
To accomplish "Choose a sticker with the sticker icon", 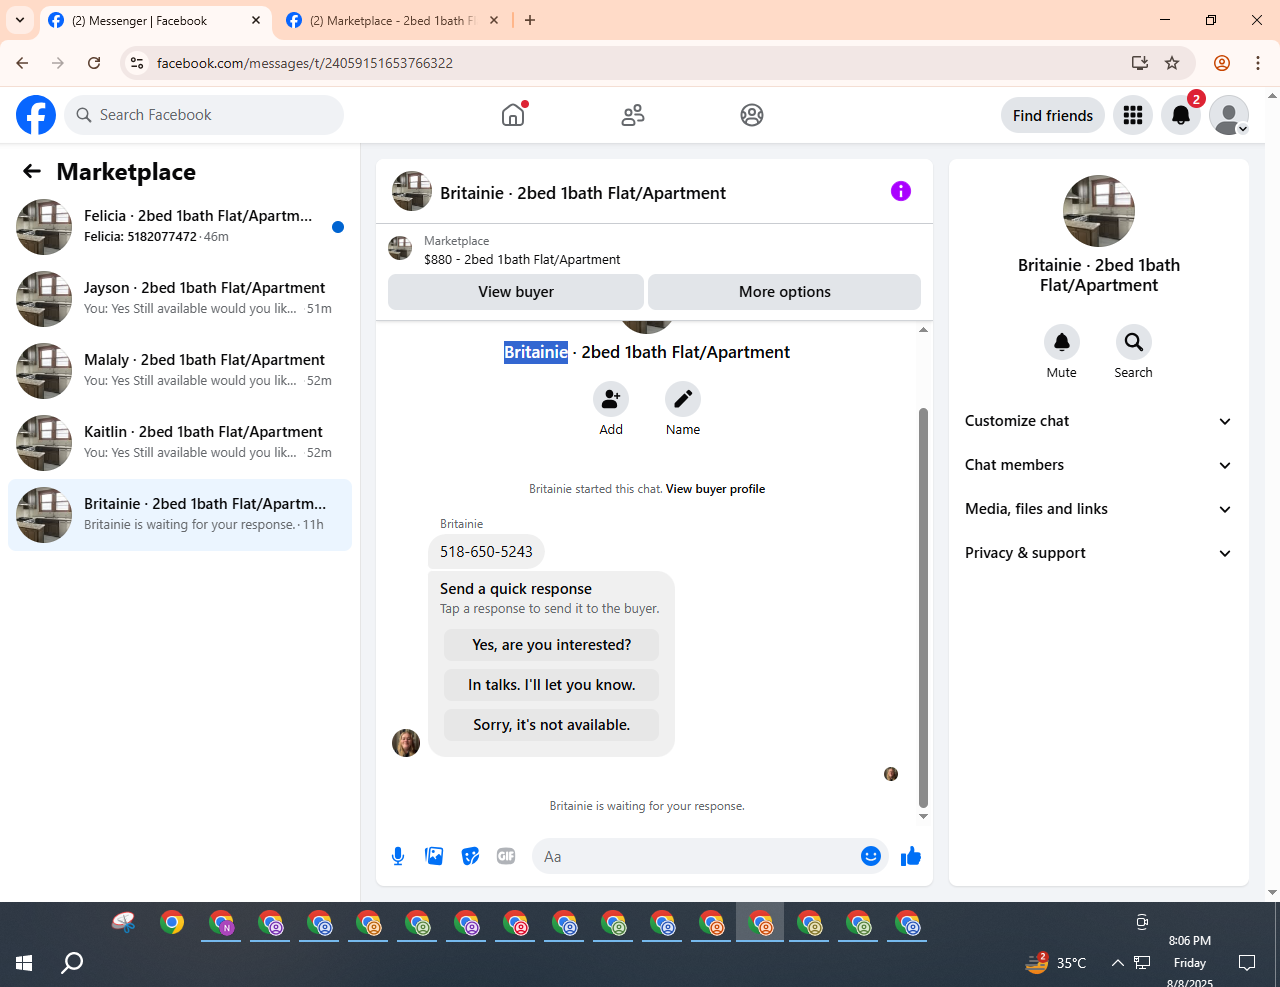I will pos(470,856).
